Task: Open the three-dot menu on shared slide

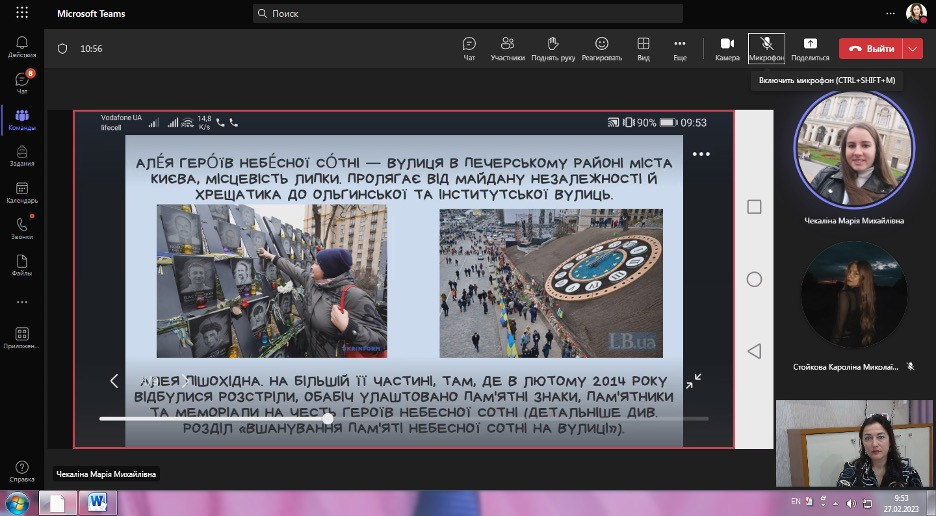Action: (x=700, y=154)
